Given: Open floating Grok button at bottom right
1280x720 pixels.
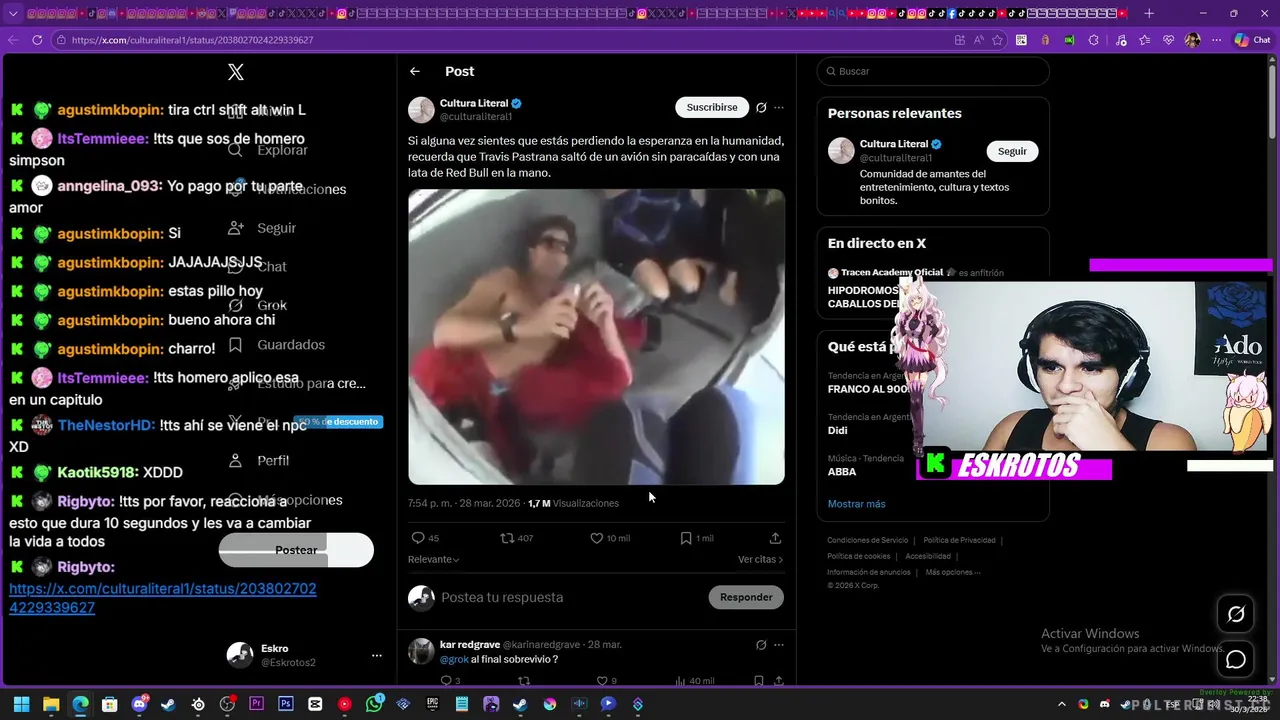Looking at the screenshot, I should click(1236, 614).
